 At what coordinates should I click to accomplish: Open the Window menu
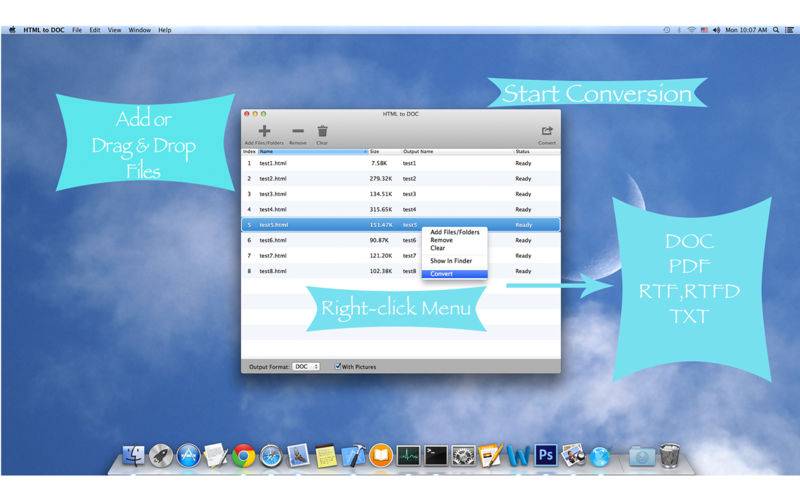click(139, 30)
